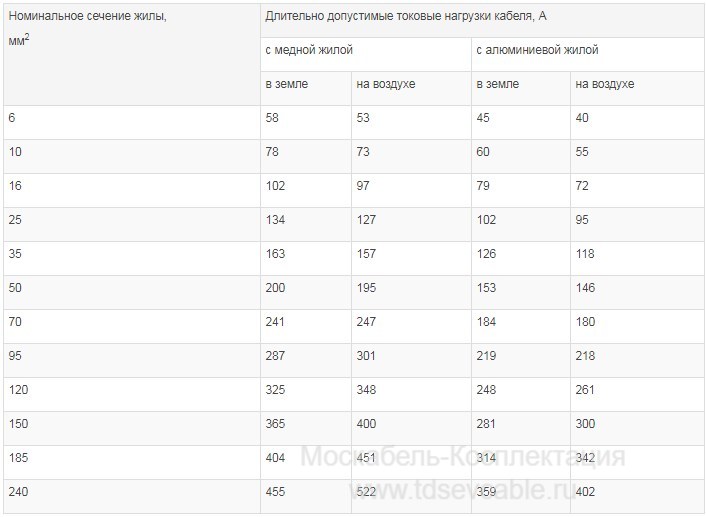Click "в земле" under the copper heading
This screenshot has width=706, height=517.
click(287, 84)
